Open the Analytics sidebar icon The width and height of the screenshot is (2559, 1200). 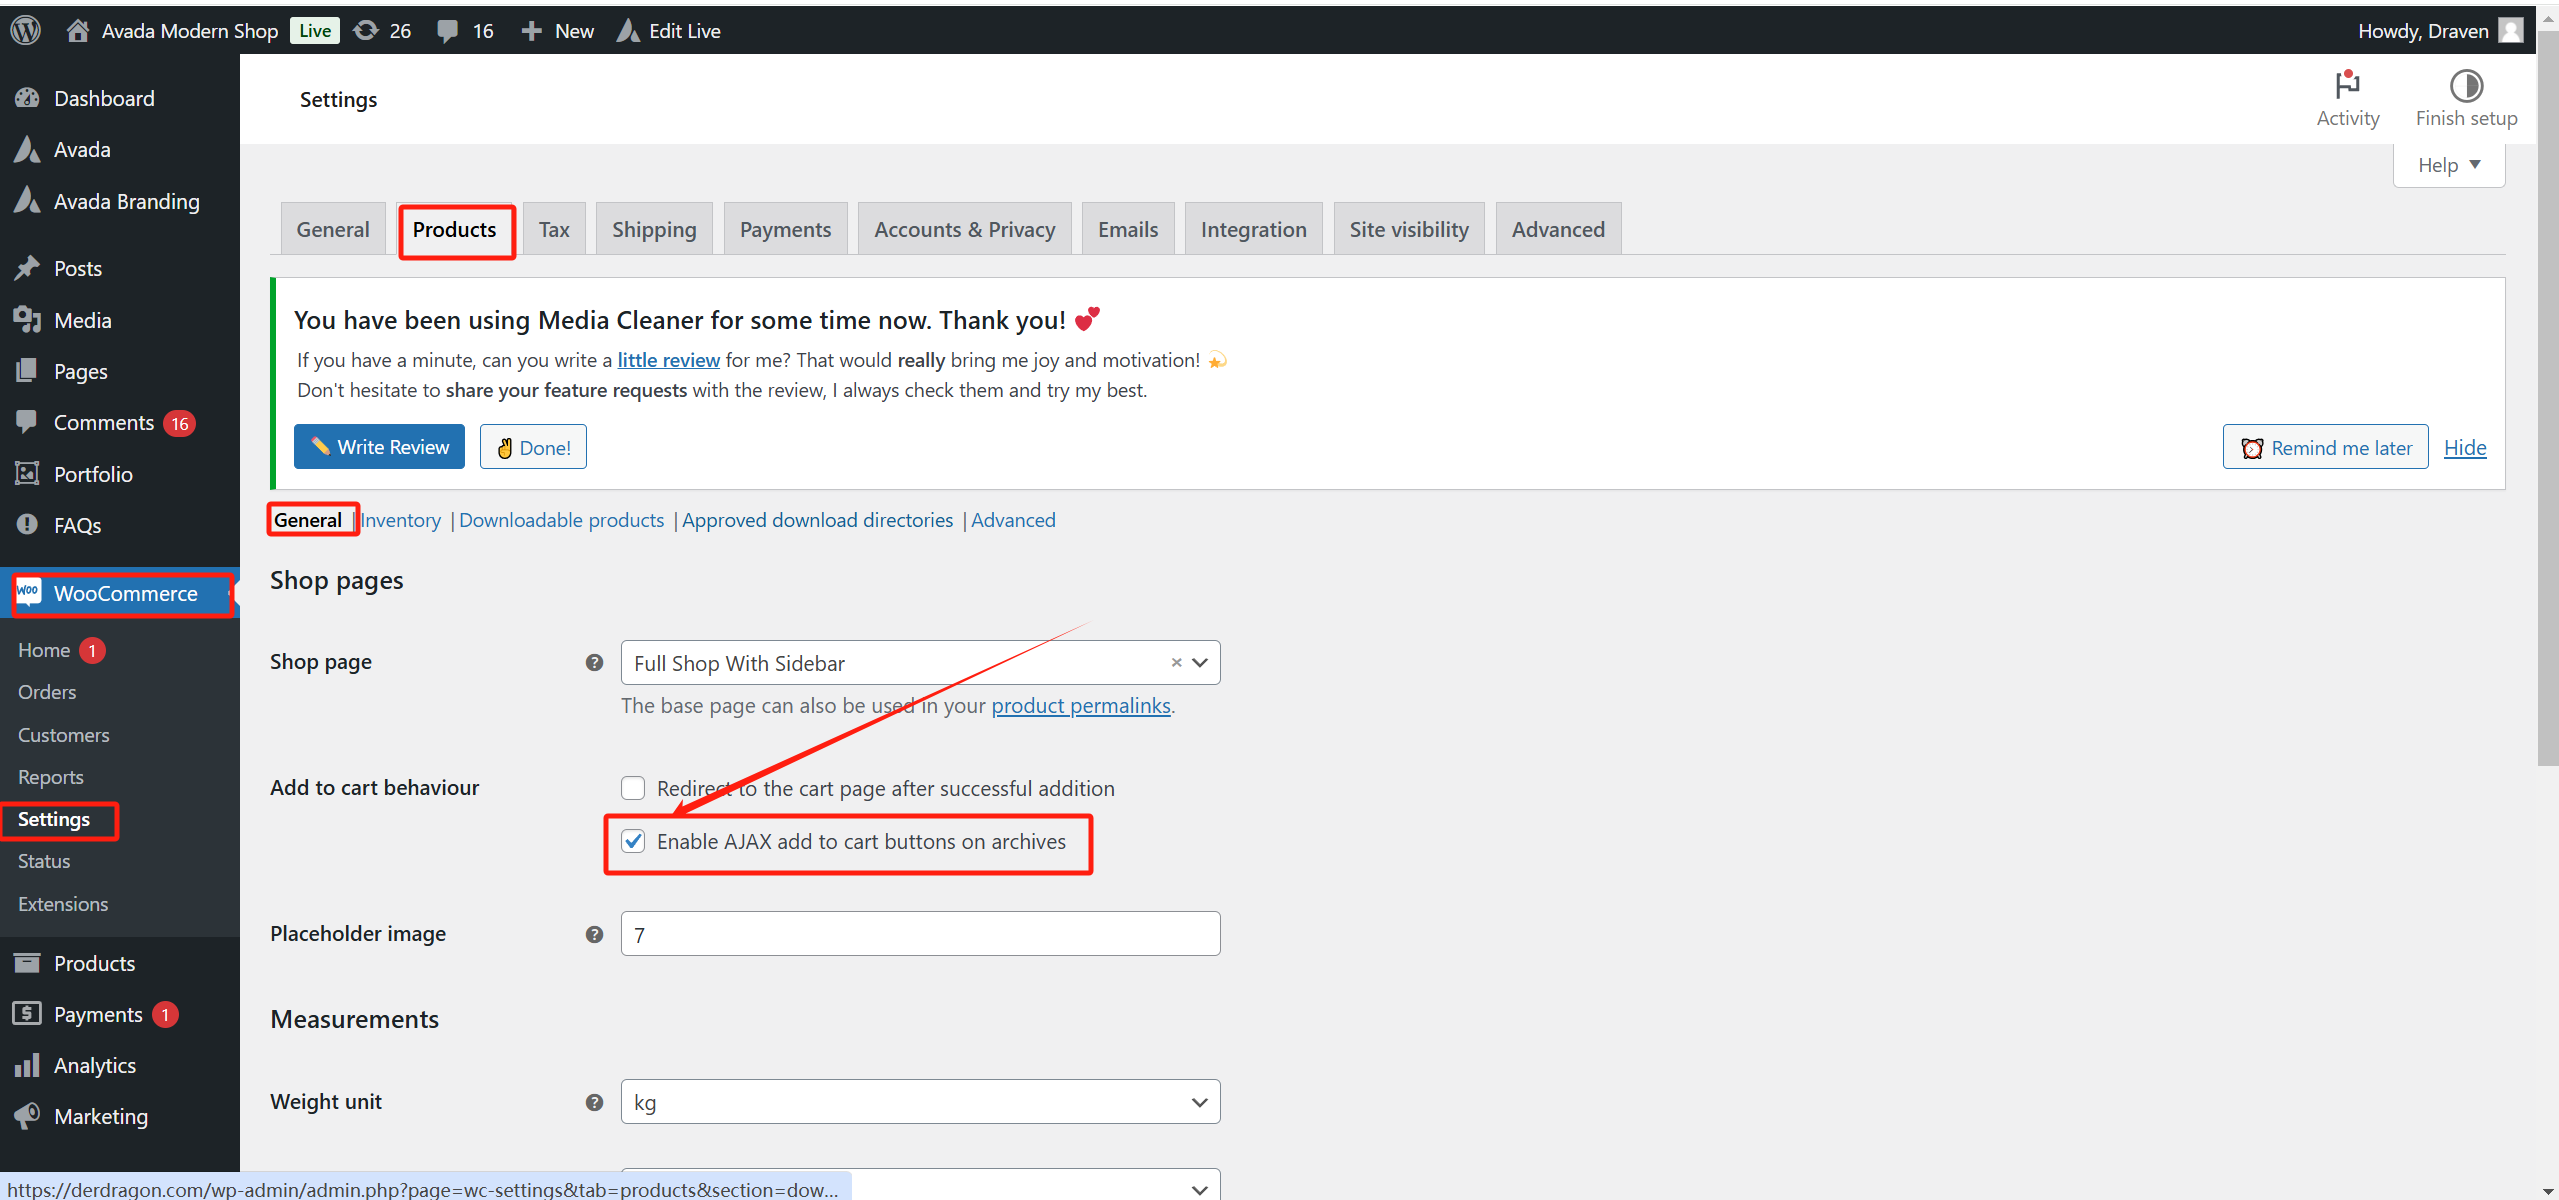tap(28, 1065)
